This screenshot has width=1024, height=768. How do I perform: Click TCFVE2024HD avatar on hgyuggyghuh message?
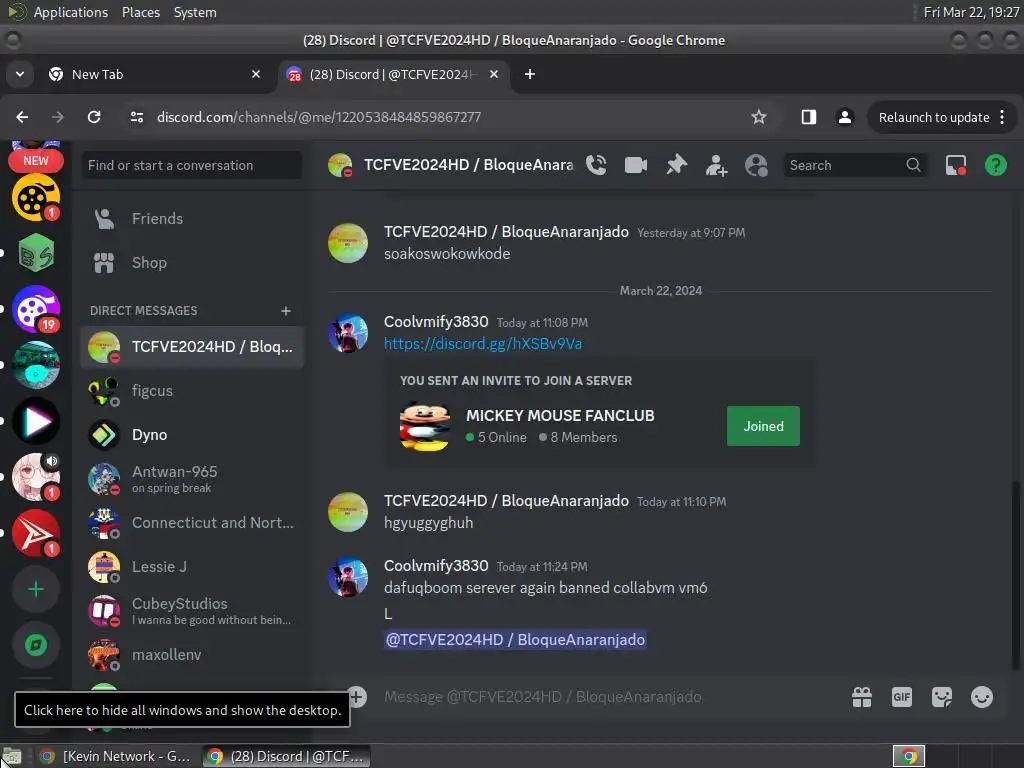347,512
